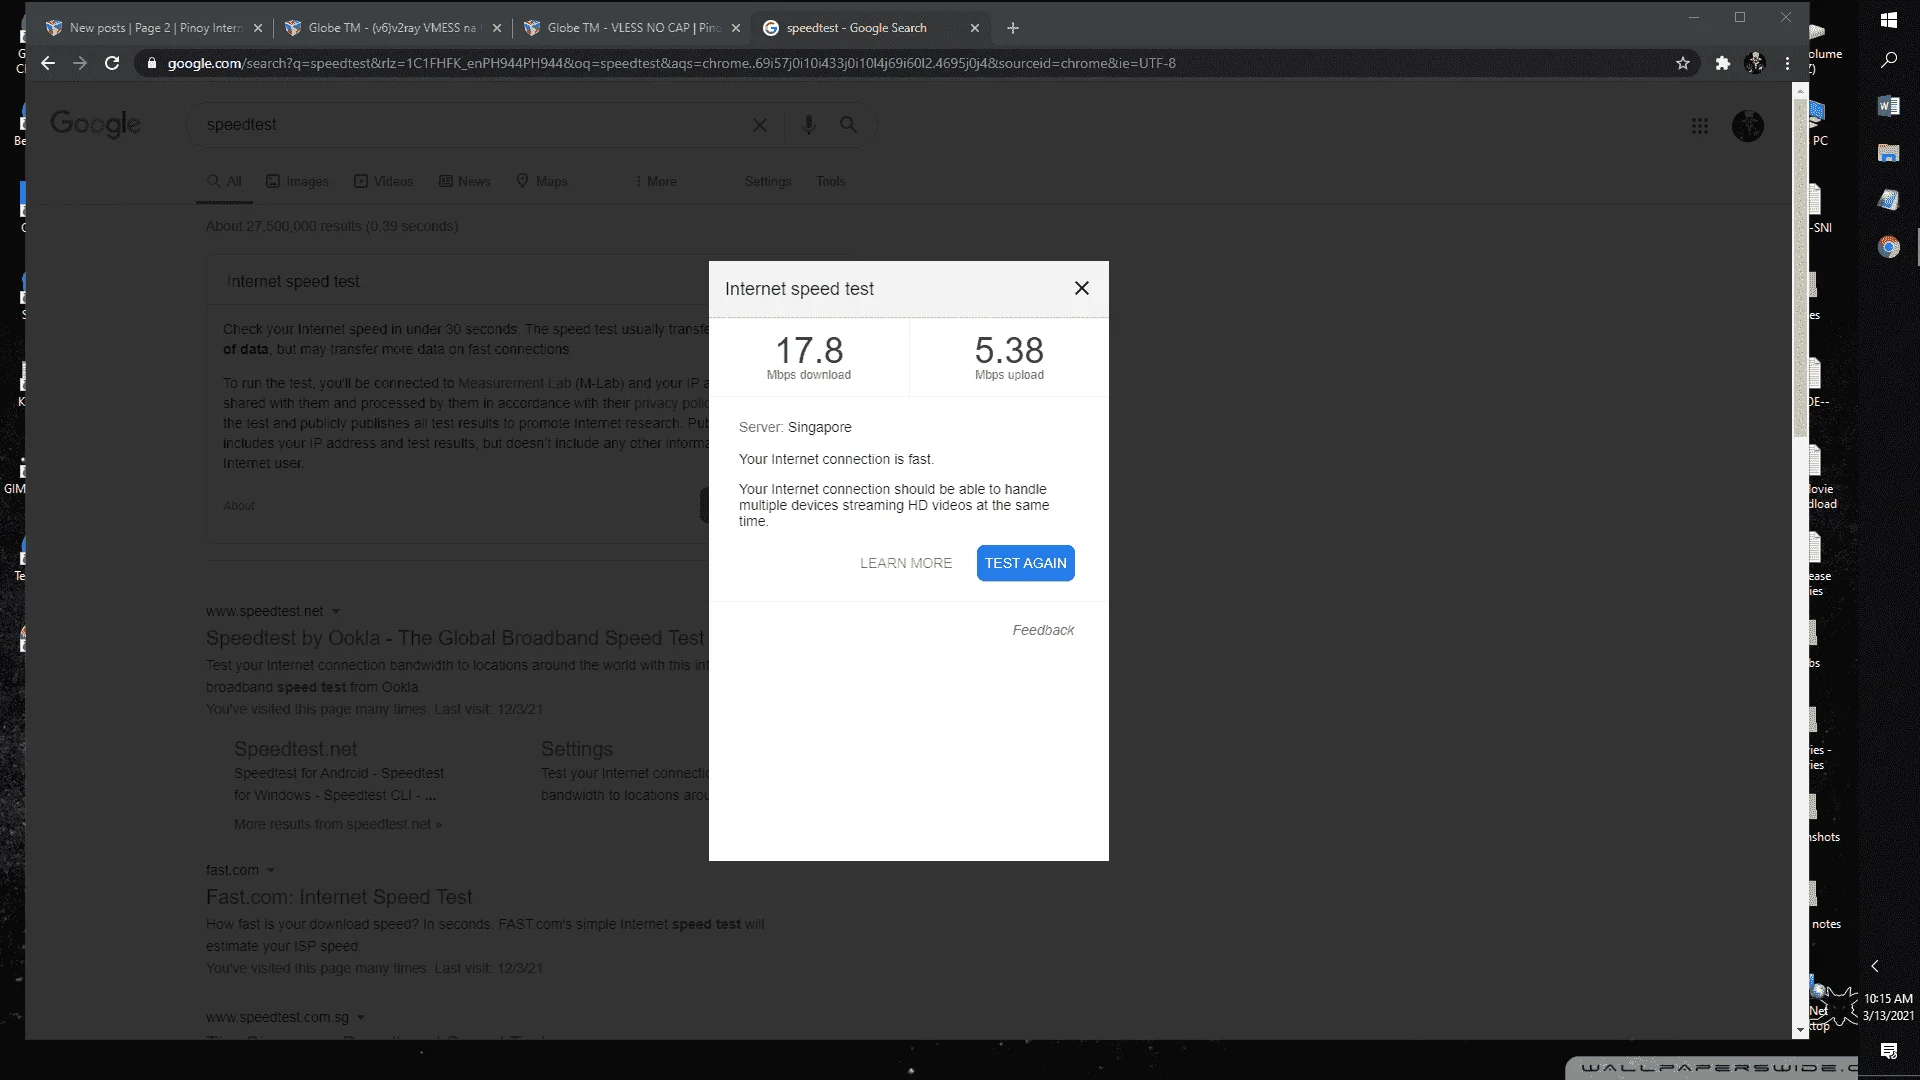Image resolution: width=1920 pixels, height=1080 pixels.
Task: Open the Chrome extensions puzzle icon
Action: [1722, 63]
